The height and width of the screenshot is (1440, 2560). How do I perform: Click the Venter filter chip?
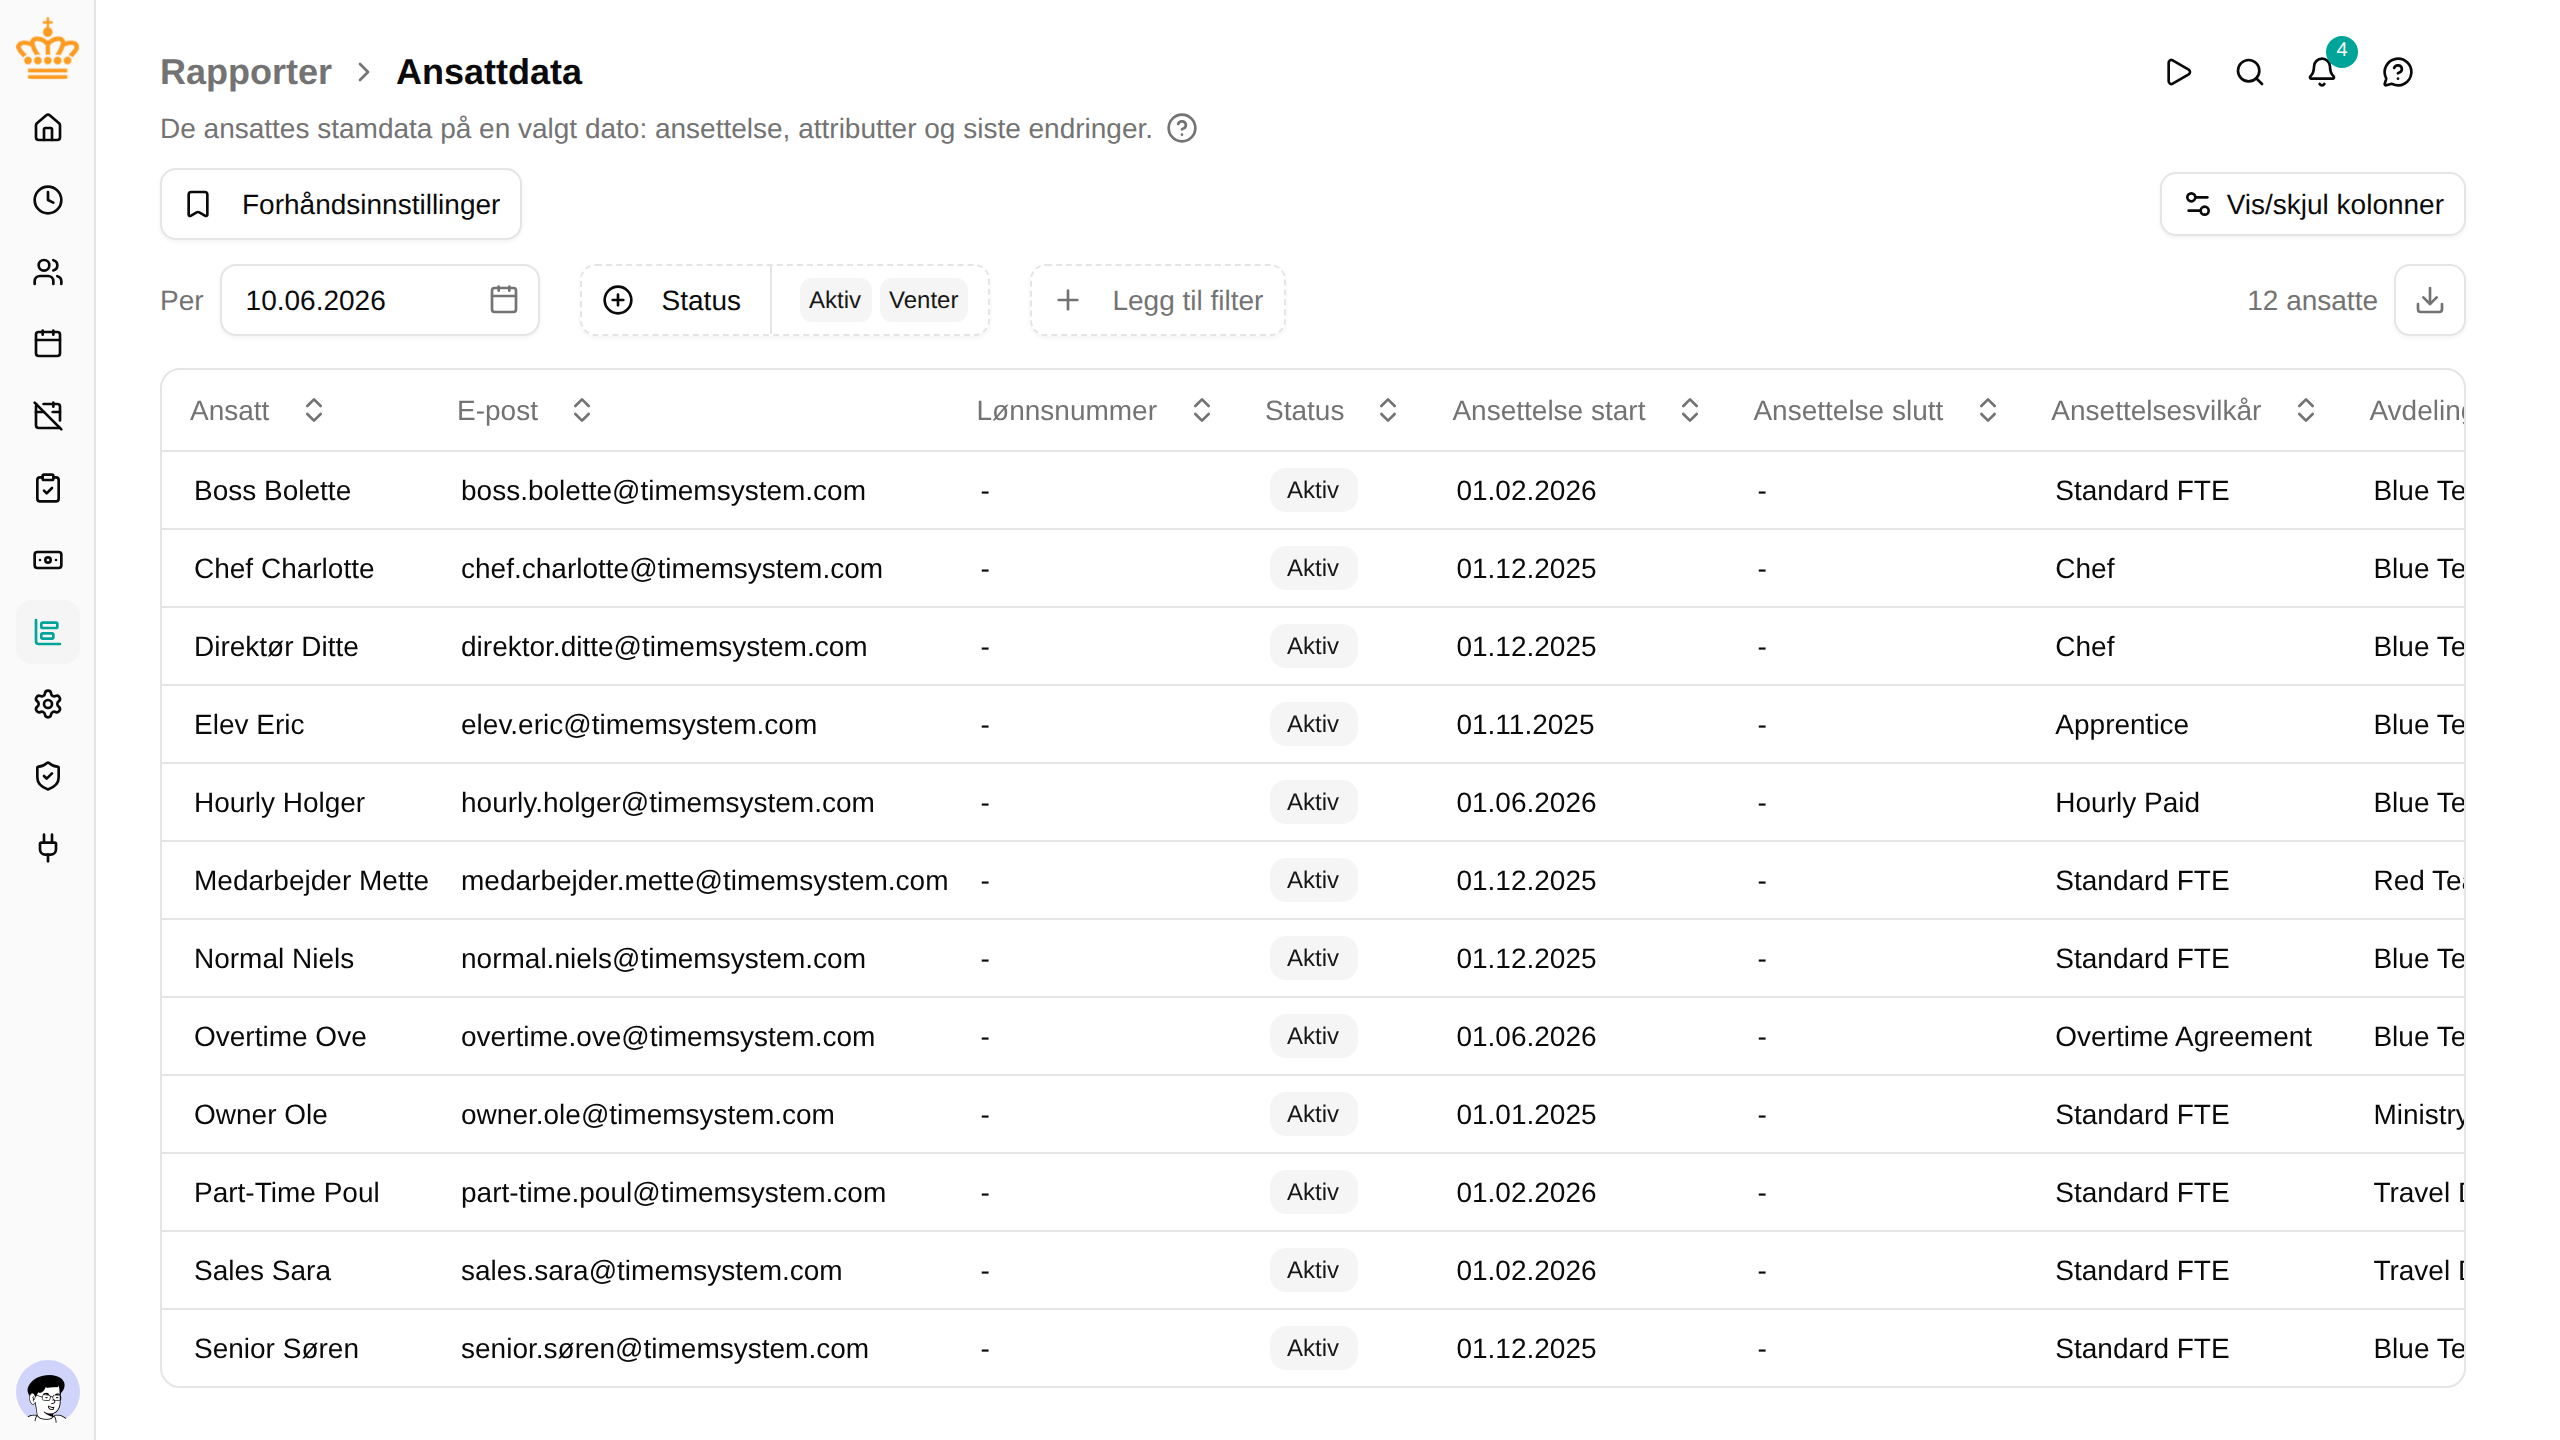923,300
